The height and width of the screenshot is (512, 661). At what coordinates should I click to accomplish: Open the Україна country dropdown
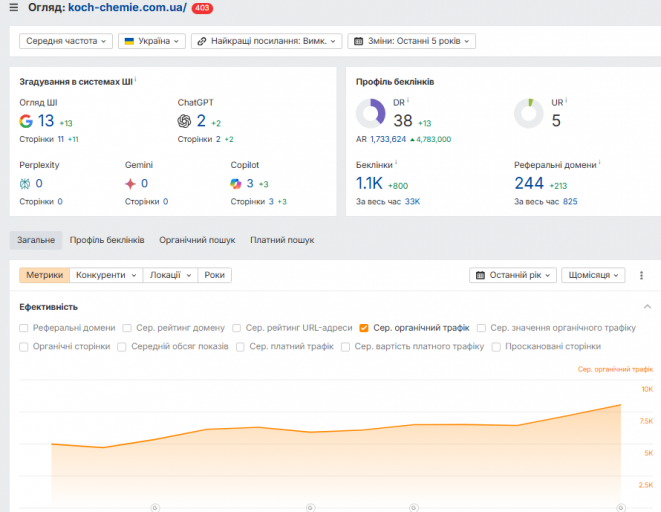click(x=152, y=41)
